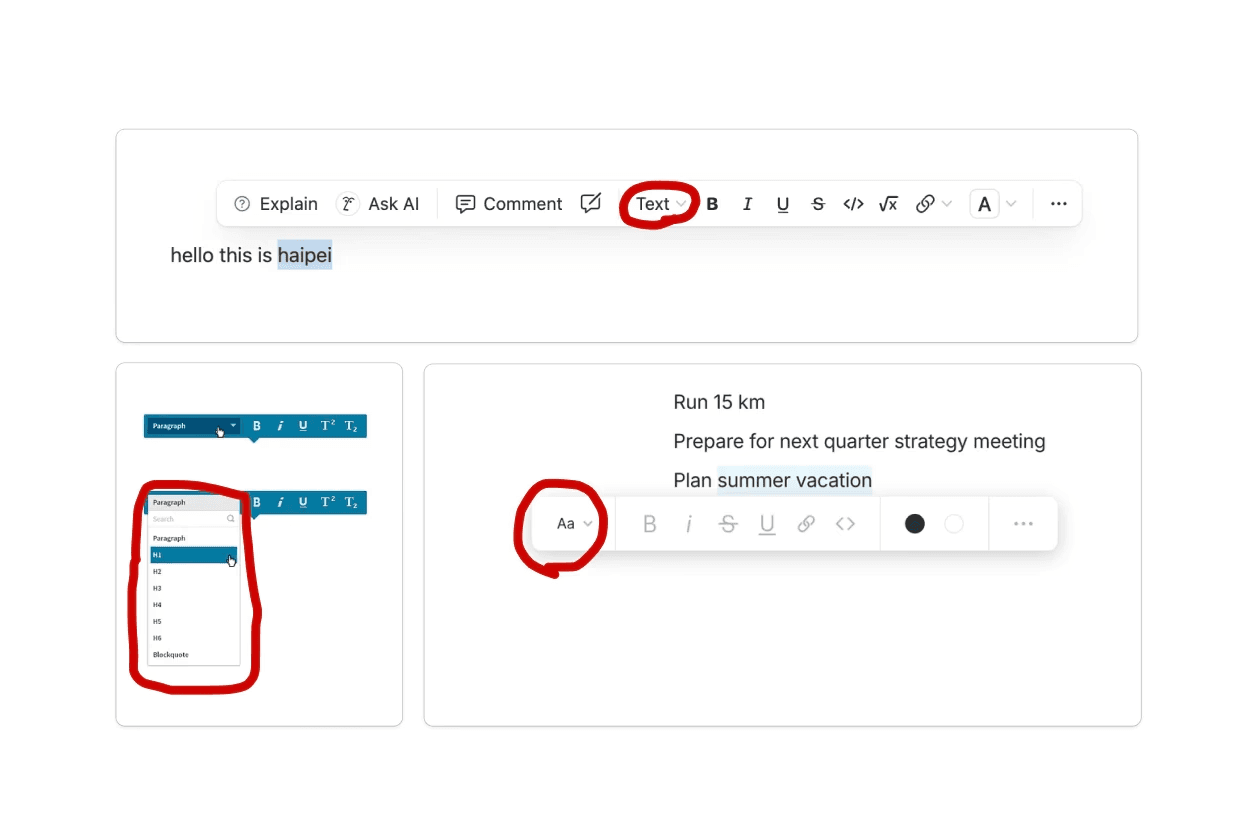Choose H5 from the heading list
The image size is (1254, 822).
(193, 621)
